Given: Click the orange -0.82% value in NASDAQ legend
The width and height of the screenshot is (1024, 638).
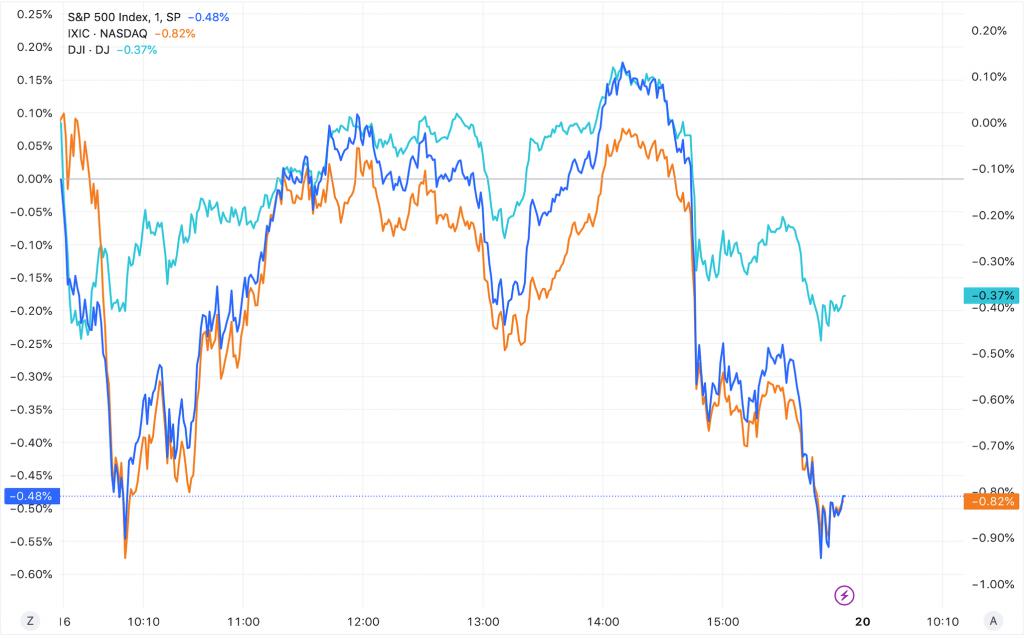Looking at the screenshot, I should click(175, 33).
